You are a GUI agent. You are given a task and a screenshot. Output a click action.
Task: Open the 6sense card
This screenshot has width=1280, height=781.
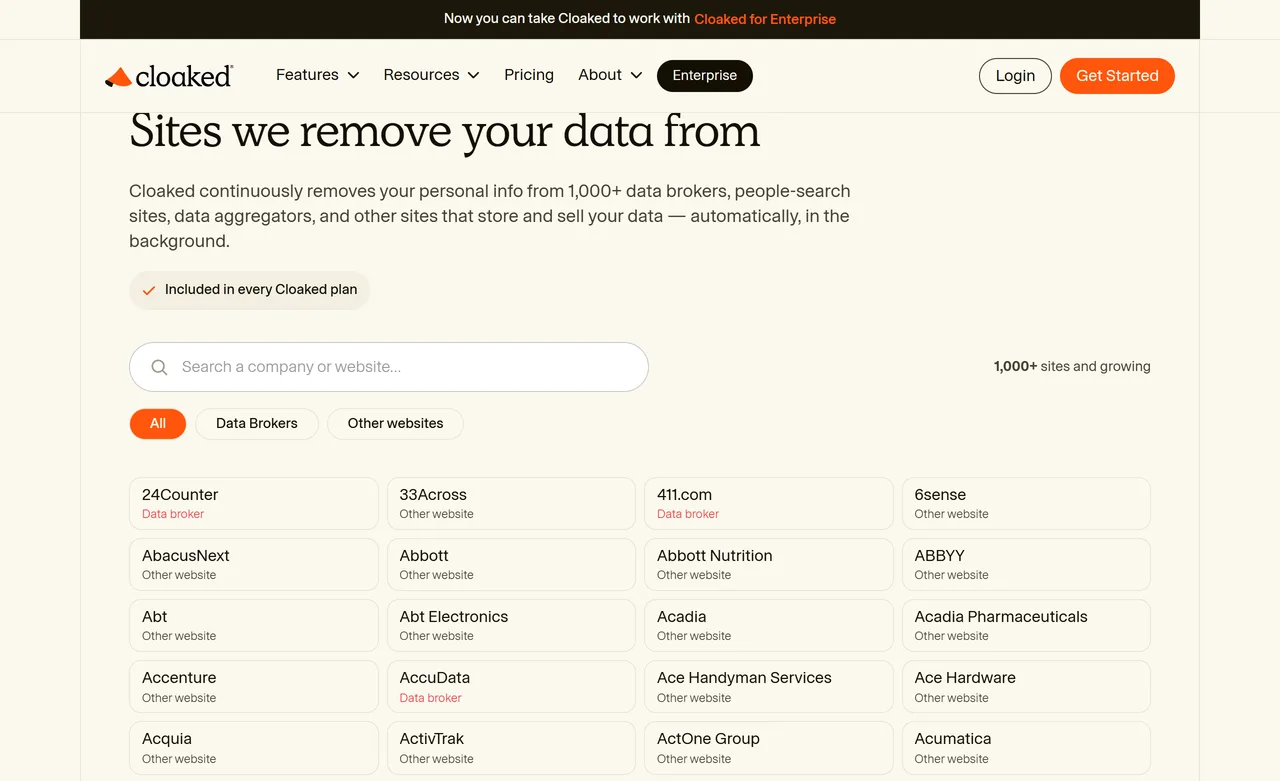coord(1026,503)
